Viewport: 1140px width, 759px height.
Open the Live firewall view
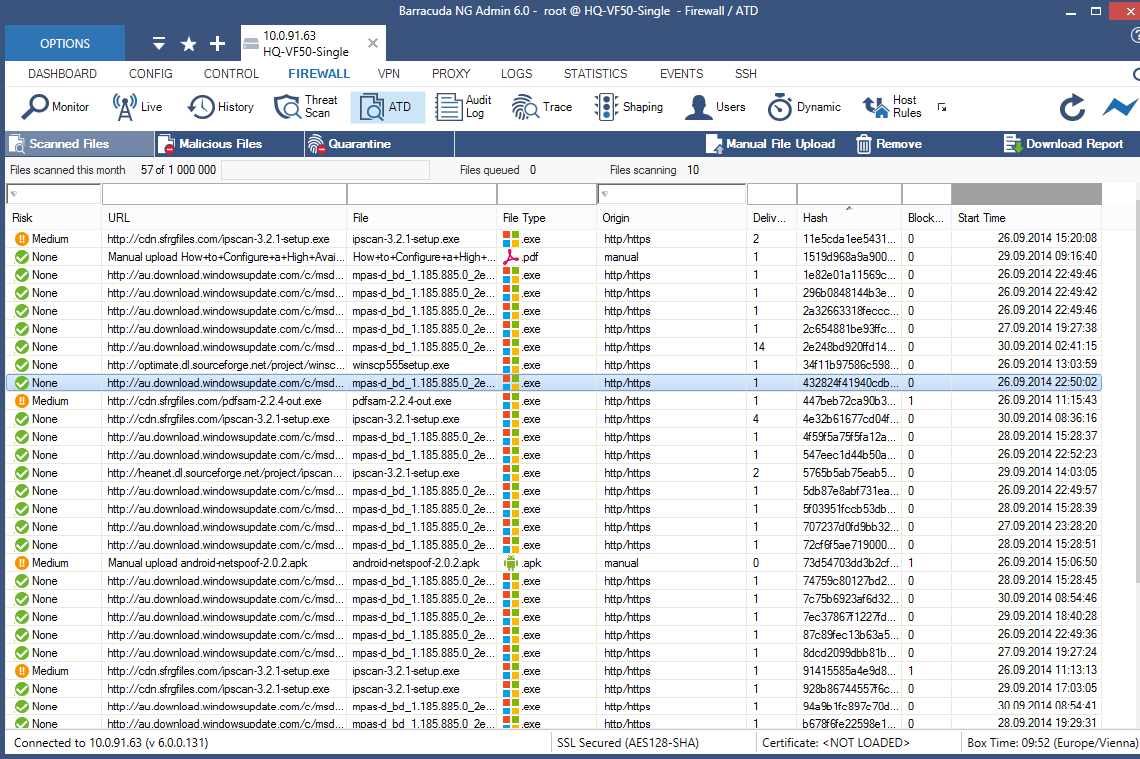[137, 107]
